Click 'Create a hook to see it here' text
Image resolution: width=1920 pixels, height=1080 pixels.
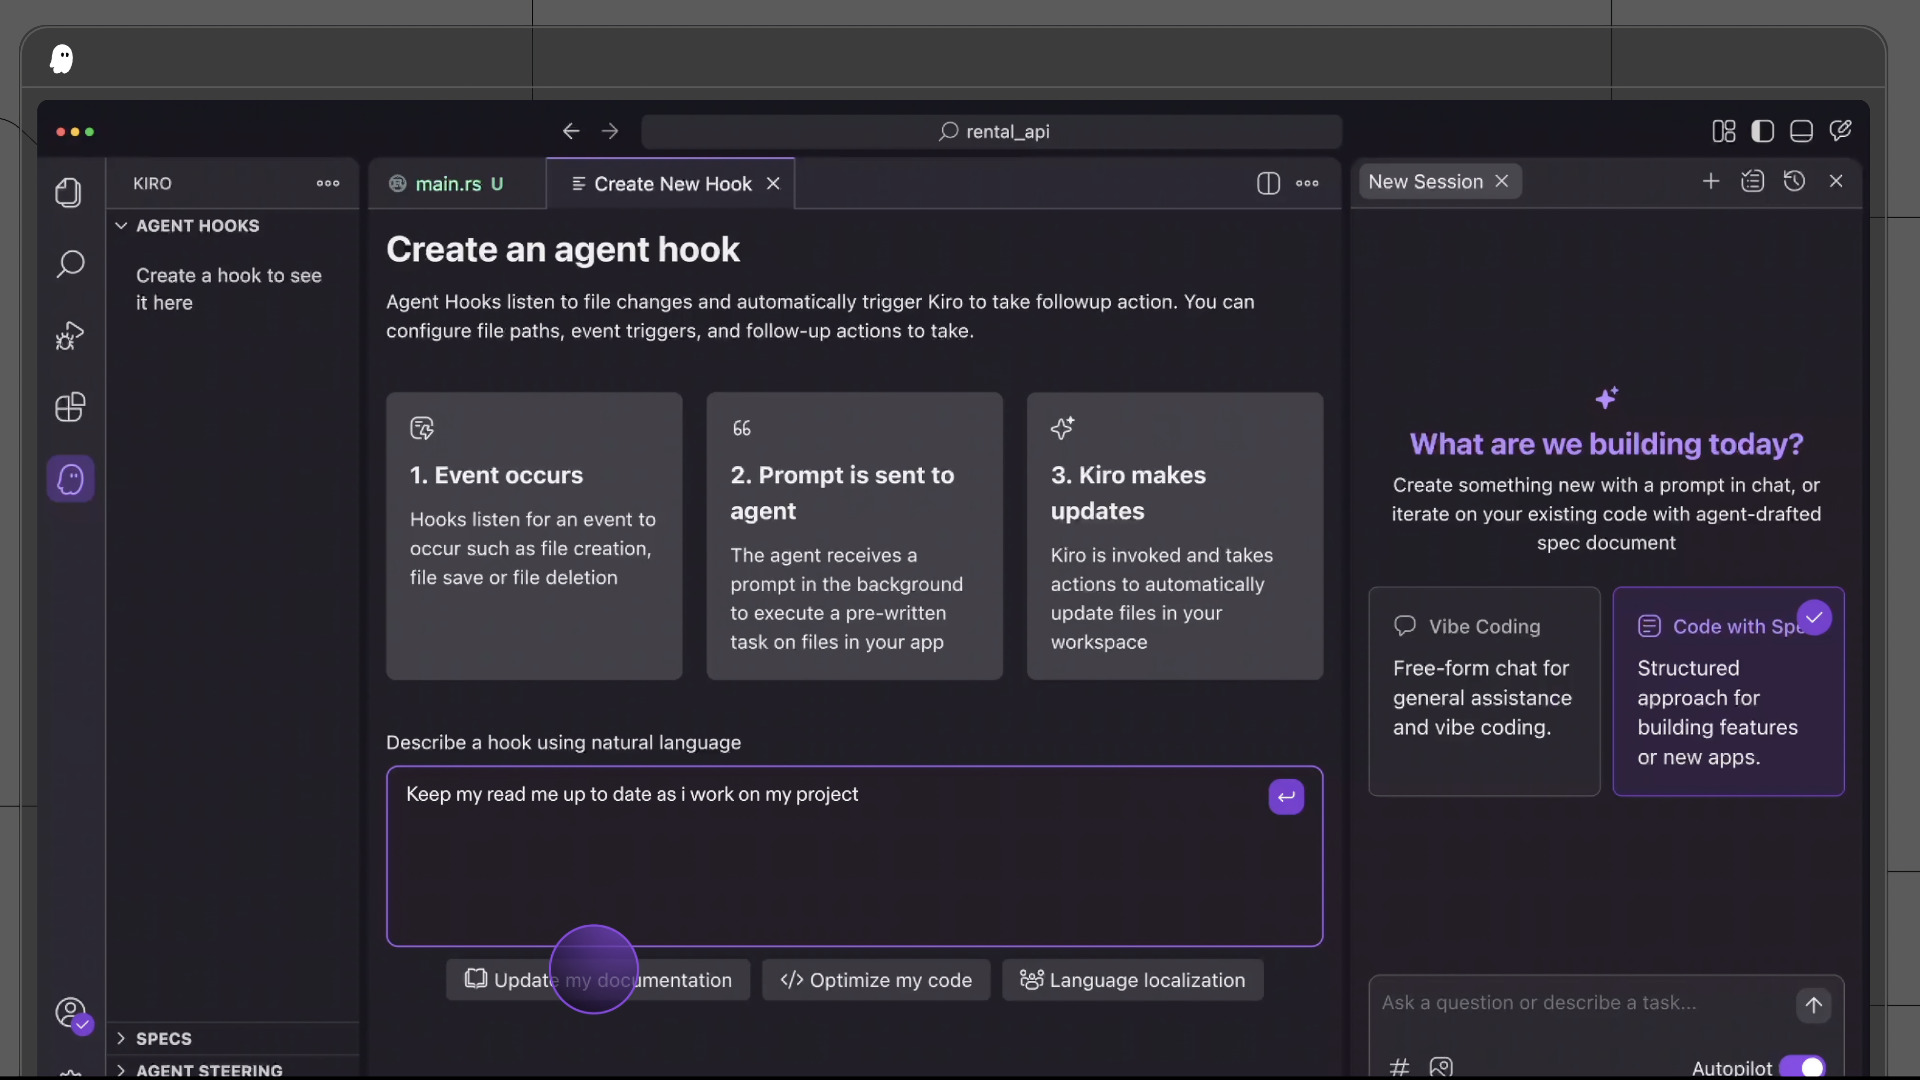229,289
